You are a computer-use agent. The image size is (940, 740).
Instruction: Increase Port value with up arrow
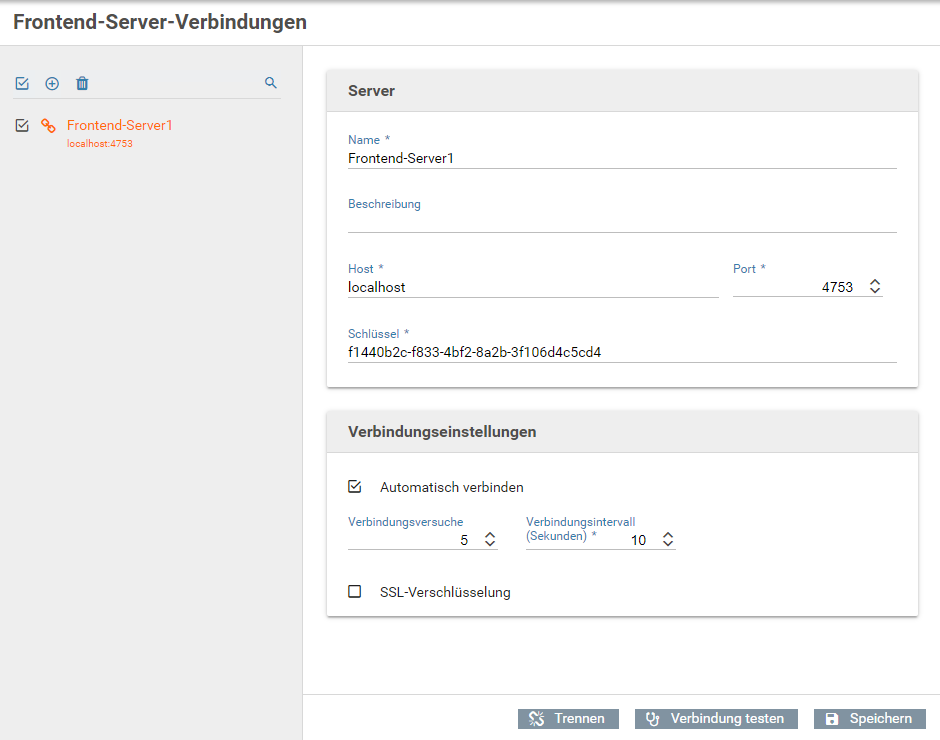[875, 282]
